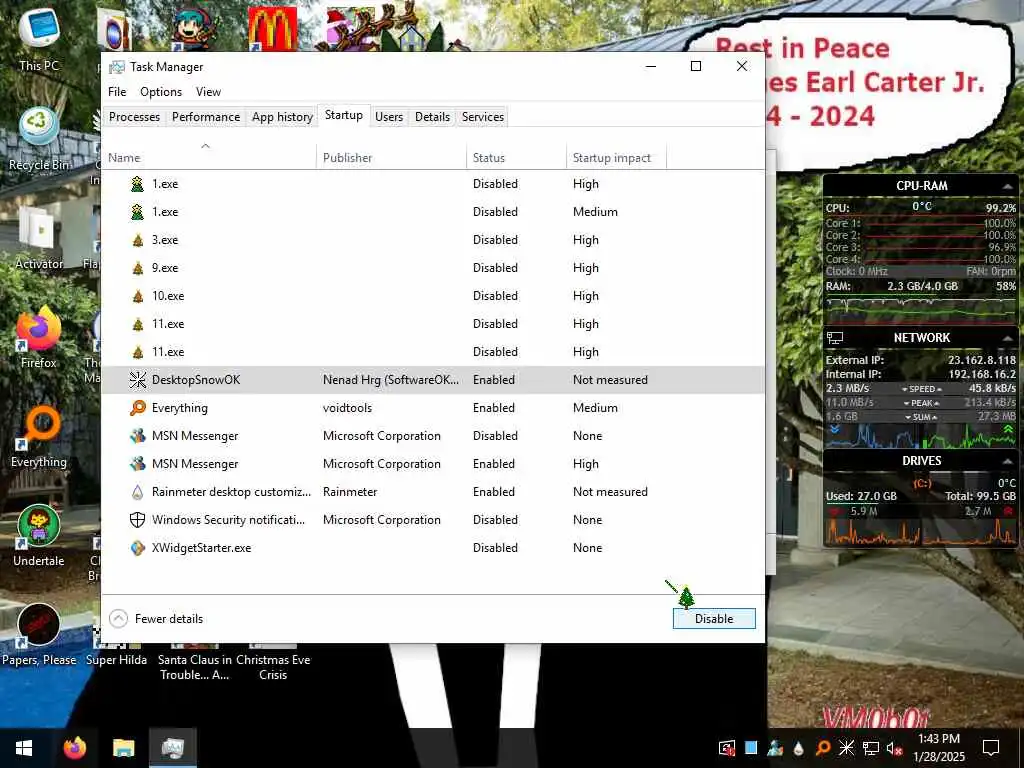Screen dimensions: 1024x768
Task: Open the Everything desktop shortcut
Action: pyautogui.click(x=39, y=436)
